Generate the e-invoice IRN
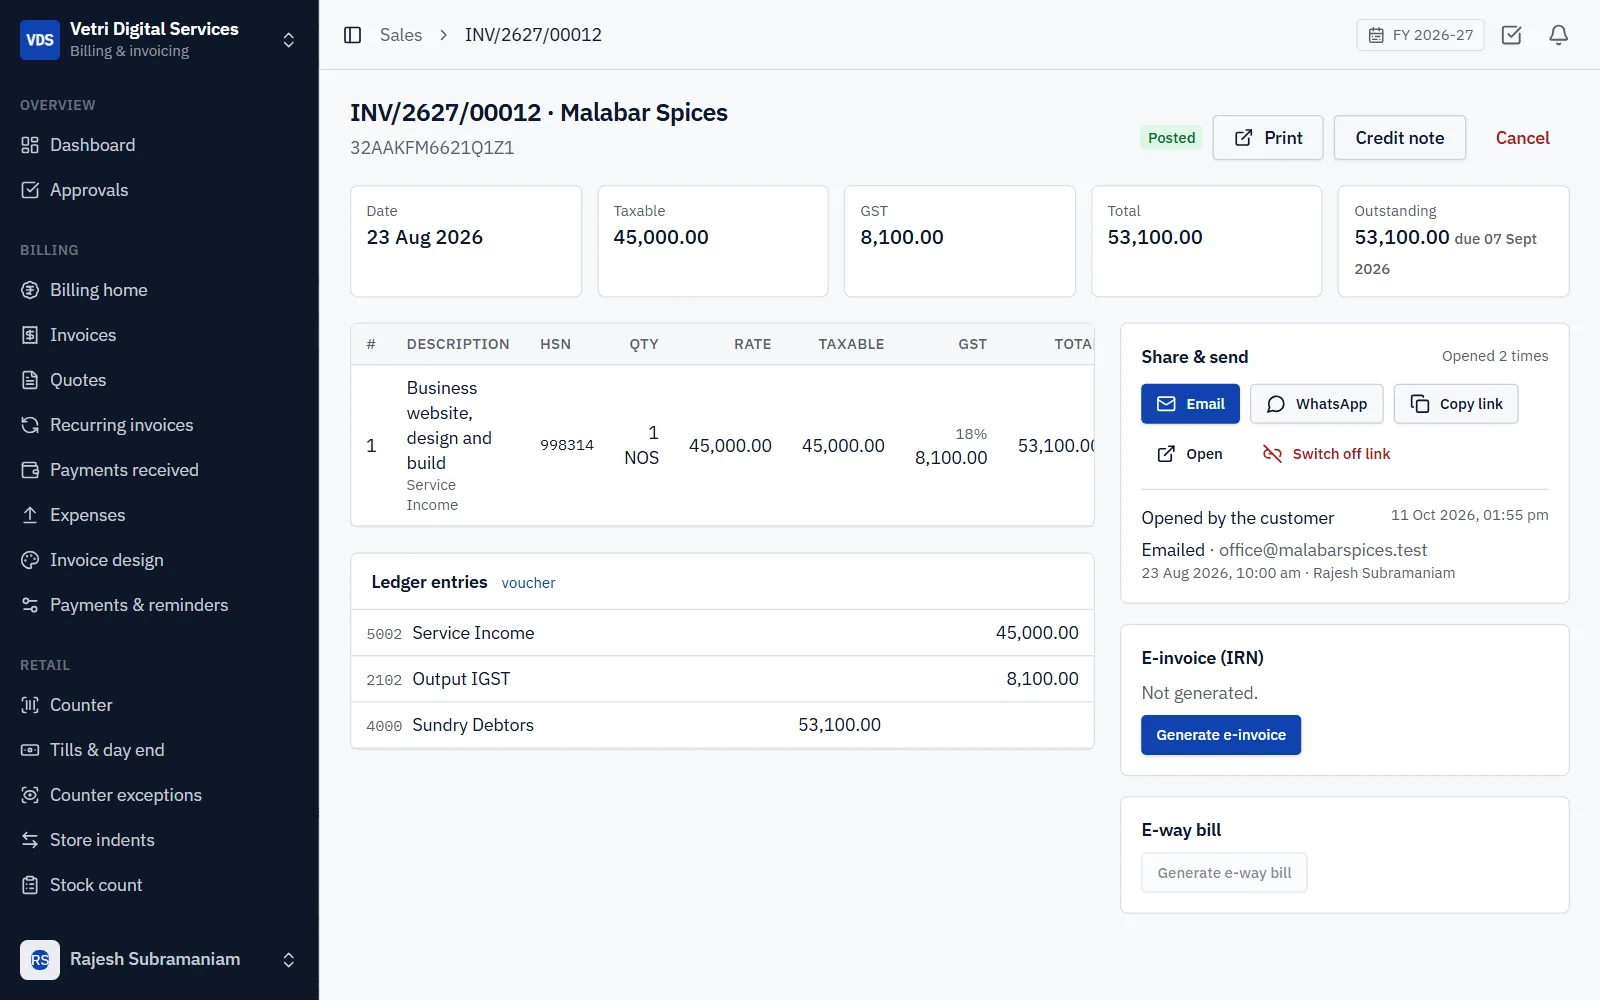Image resolution: width=1600 pixels, height=1000 pixels. coord(1221,735)
